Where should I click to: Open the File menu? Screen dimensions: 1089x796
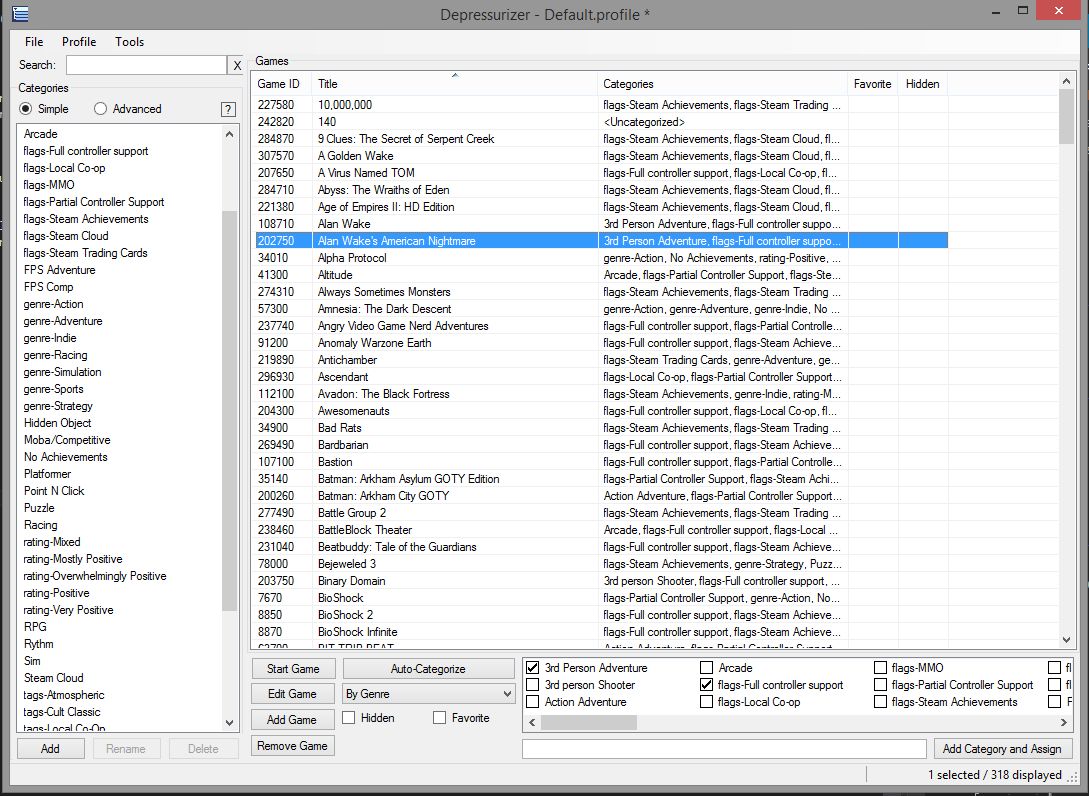33,41
